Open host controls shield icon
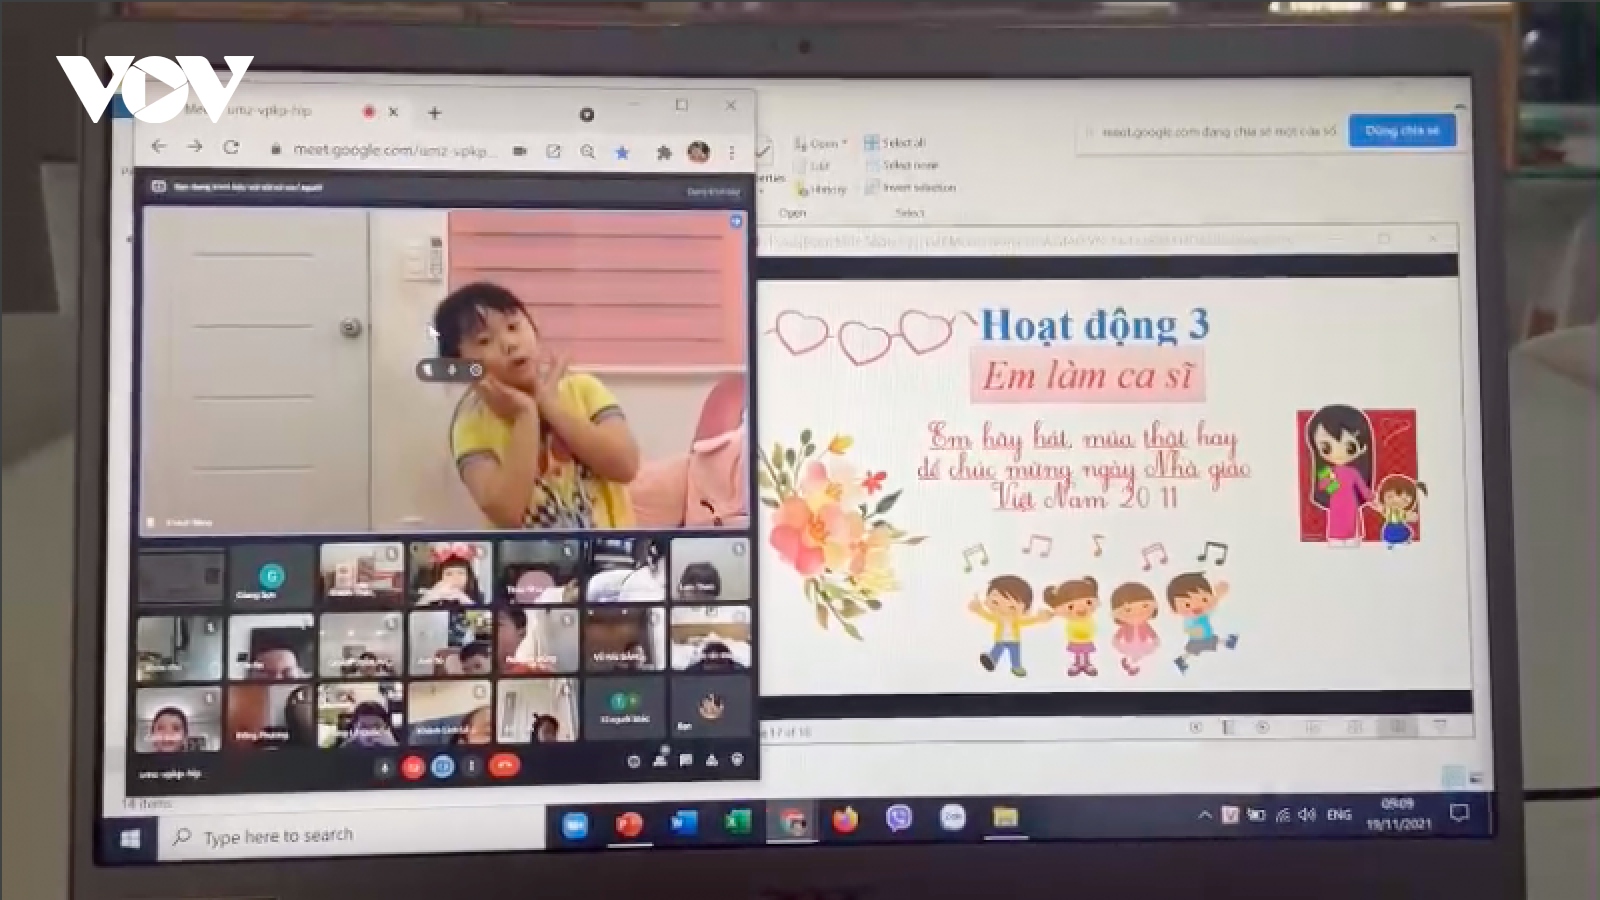Screen dimensions: 1600x900 pos(738,759)
